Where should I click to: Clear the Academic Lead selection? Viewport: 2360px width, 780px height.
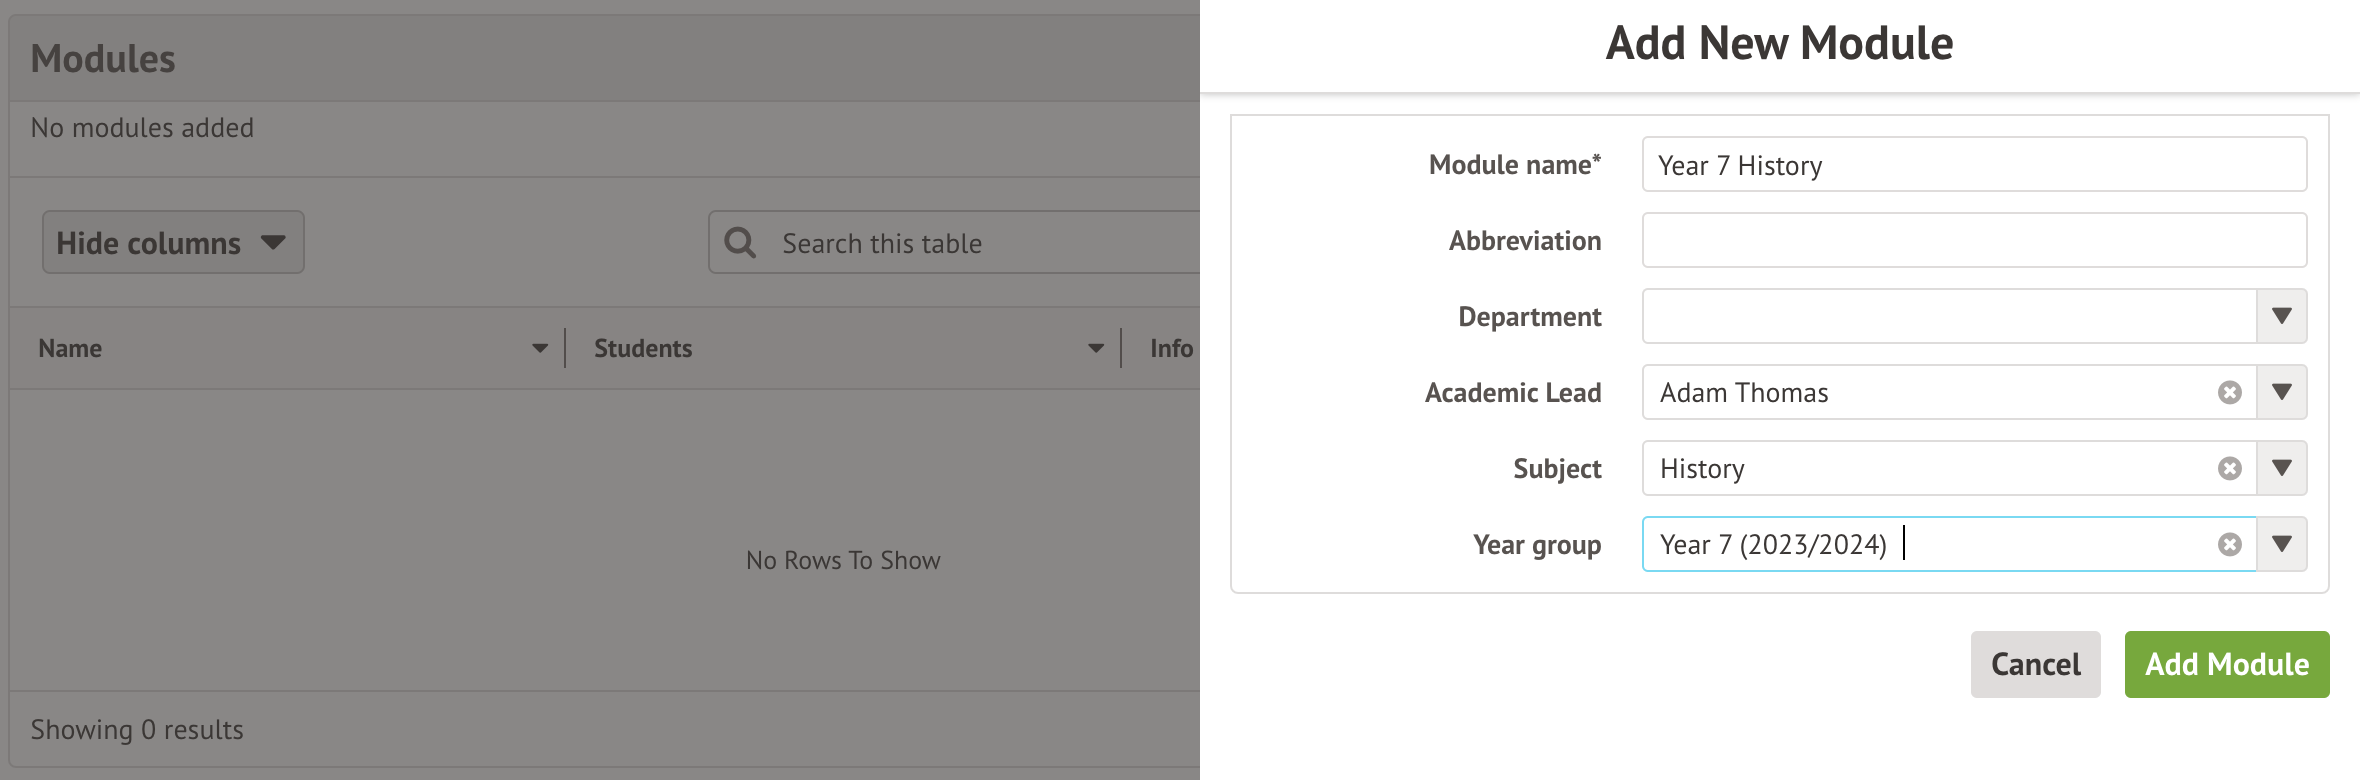(x=2229, y=392)
